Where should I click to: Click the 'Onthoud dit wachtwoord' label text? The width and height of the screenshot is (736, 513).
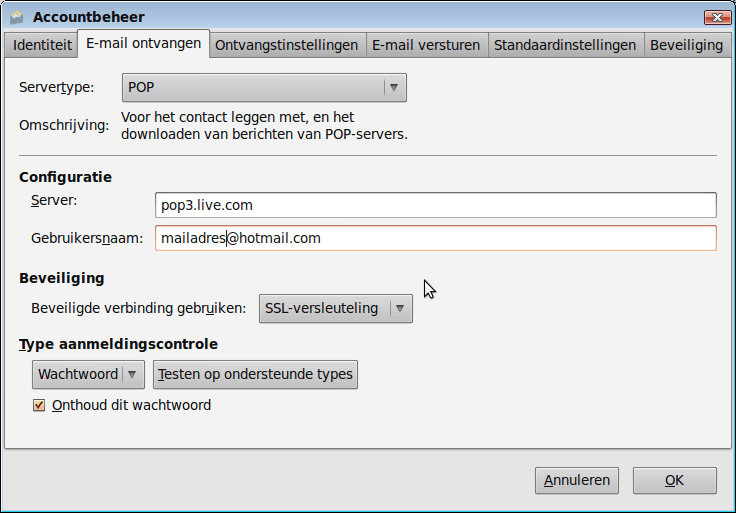click(131, 405)
